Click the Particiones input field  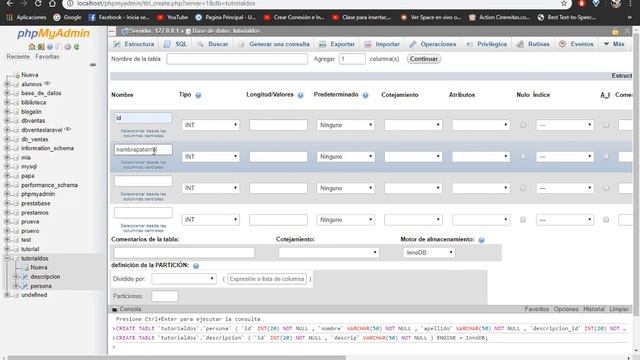pos(164,296)
